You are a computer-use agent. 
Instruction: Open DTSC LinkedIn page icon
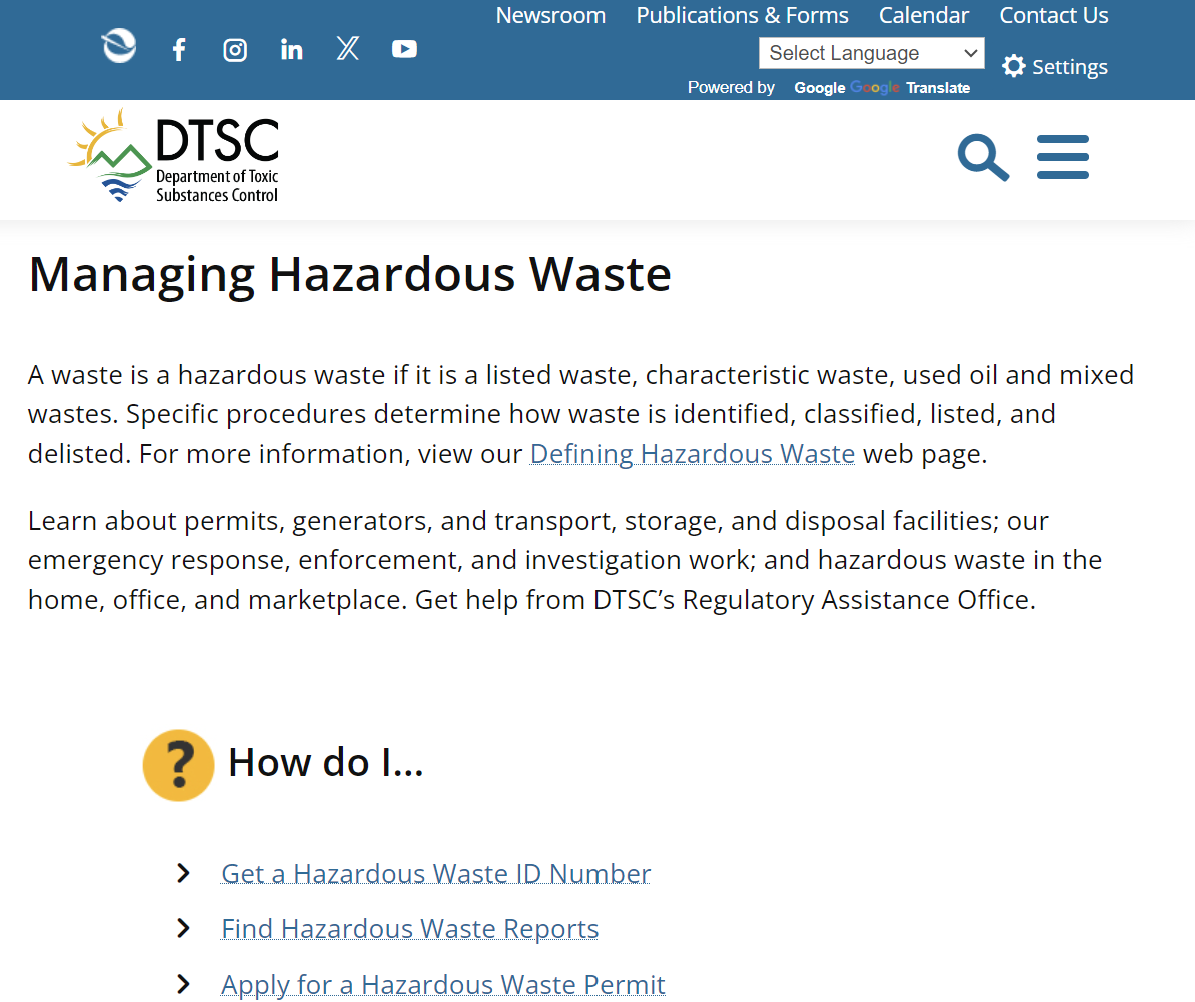coord(291,49)
